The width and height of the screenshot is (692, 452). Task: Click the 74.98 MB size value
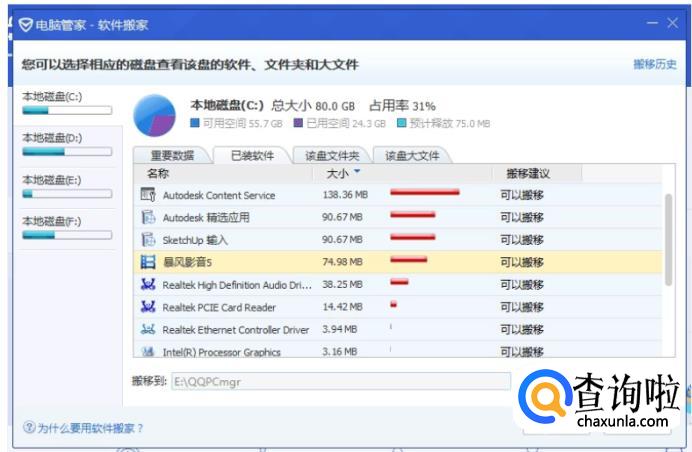[342, 262]
